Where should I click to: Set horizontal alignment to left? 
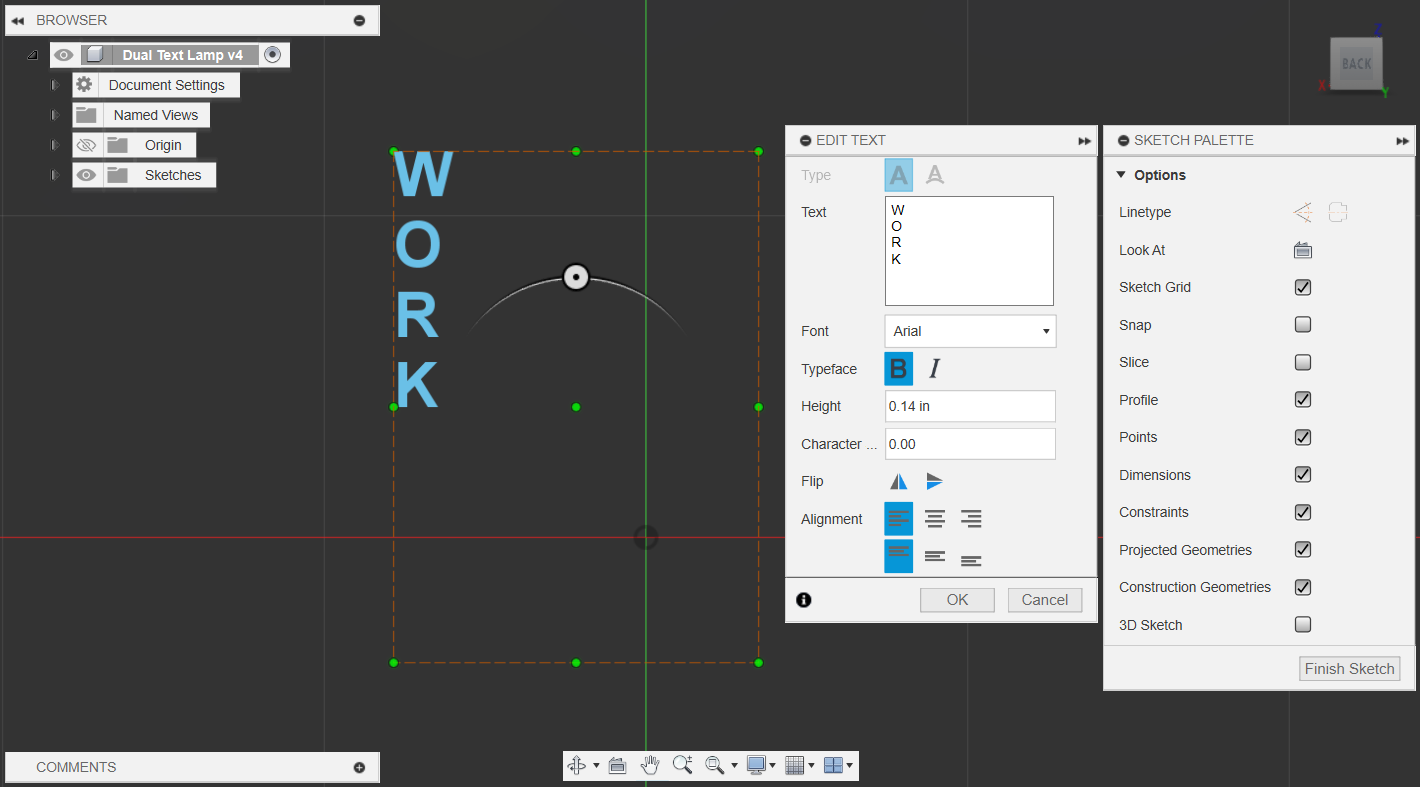[x=898, y=519]
